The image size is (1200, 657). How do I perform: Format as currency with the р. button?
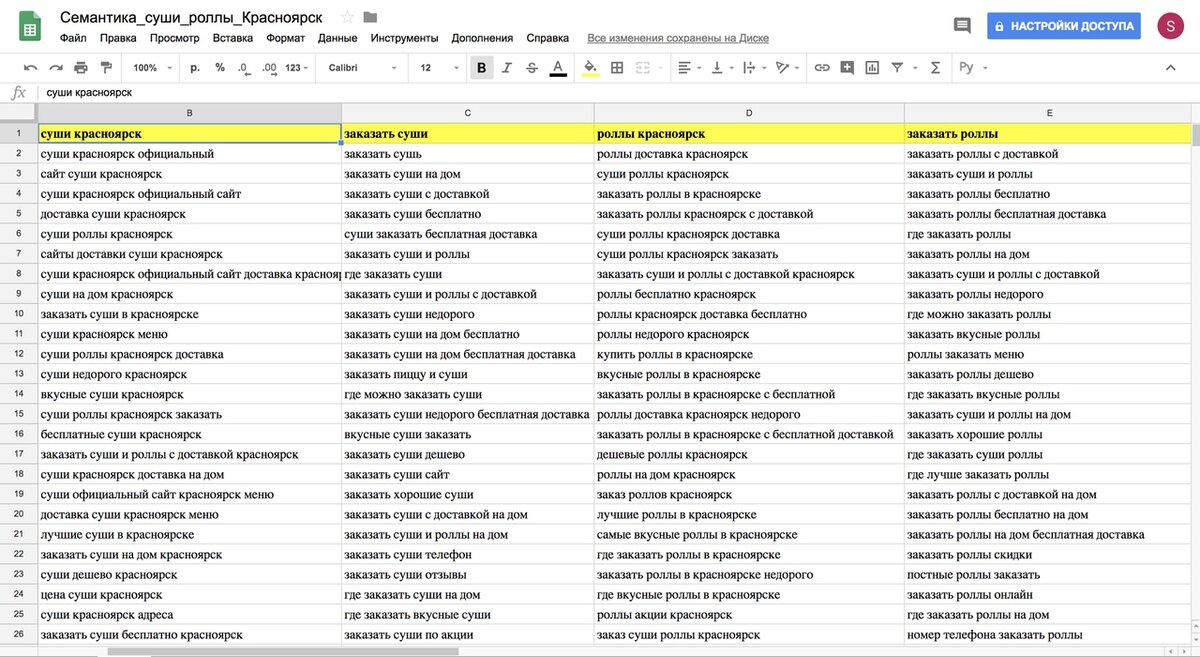pyautogui.click(x=195, y=68)
